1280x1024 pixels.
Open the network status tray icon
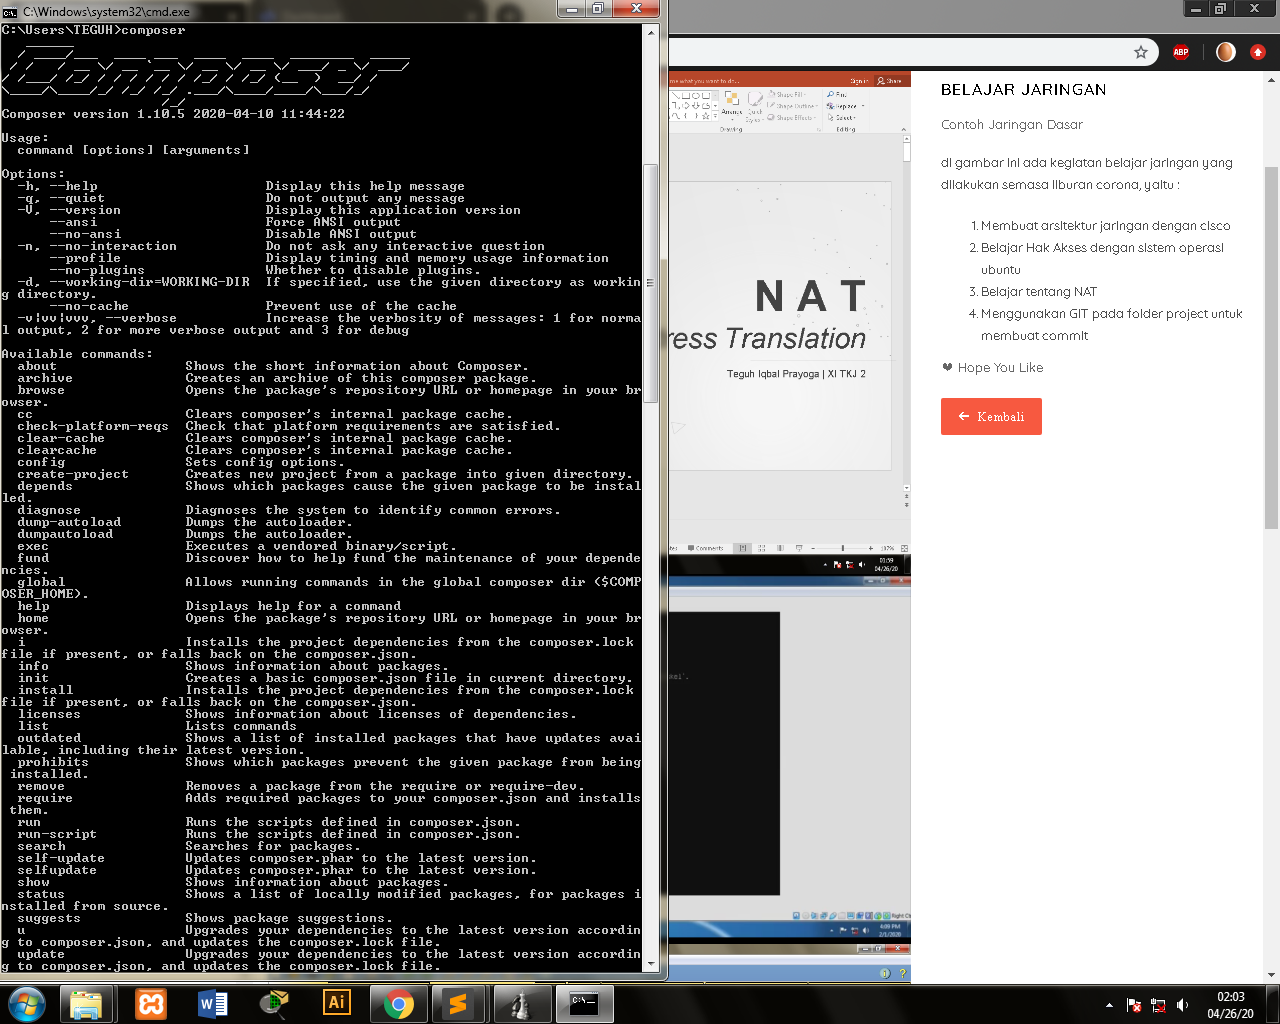point(1158,1005)
